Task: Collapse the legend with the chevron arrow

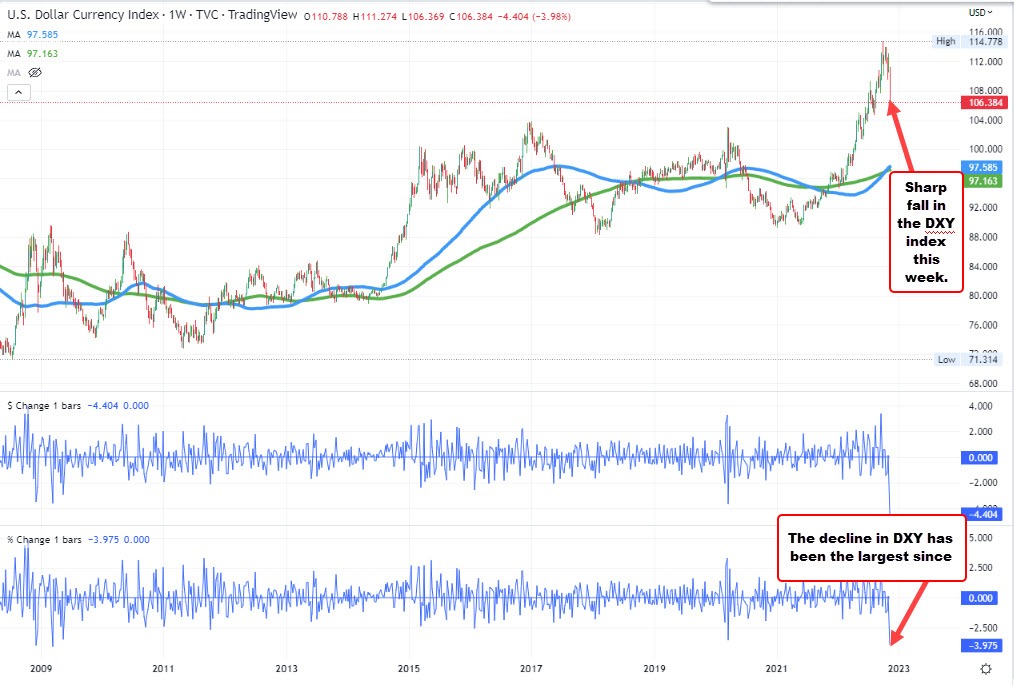Action: coord(18,92)
